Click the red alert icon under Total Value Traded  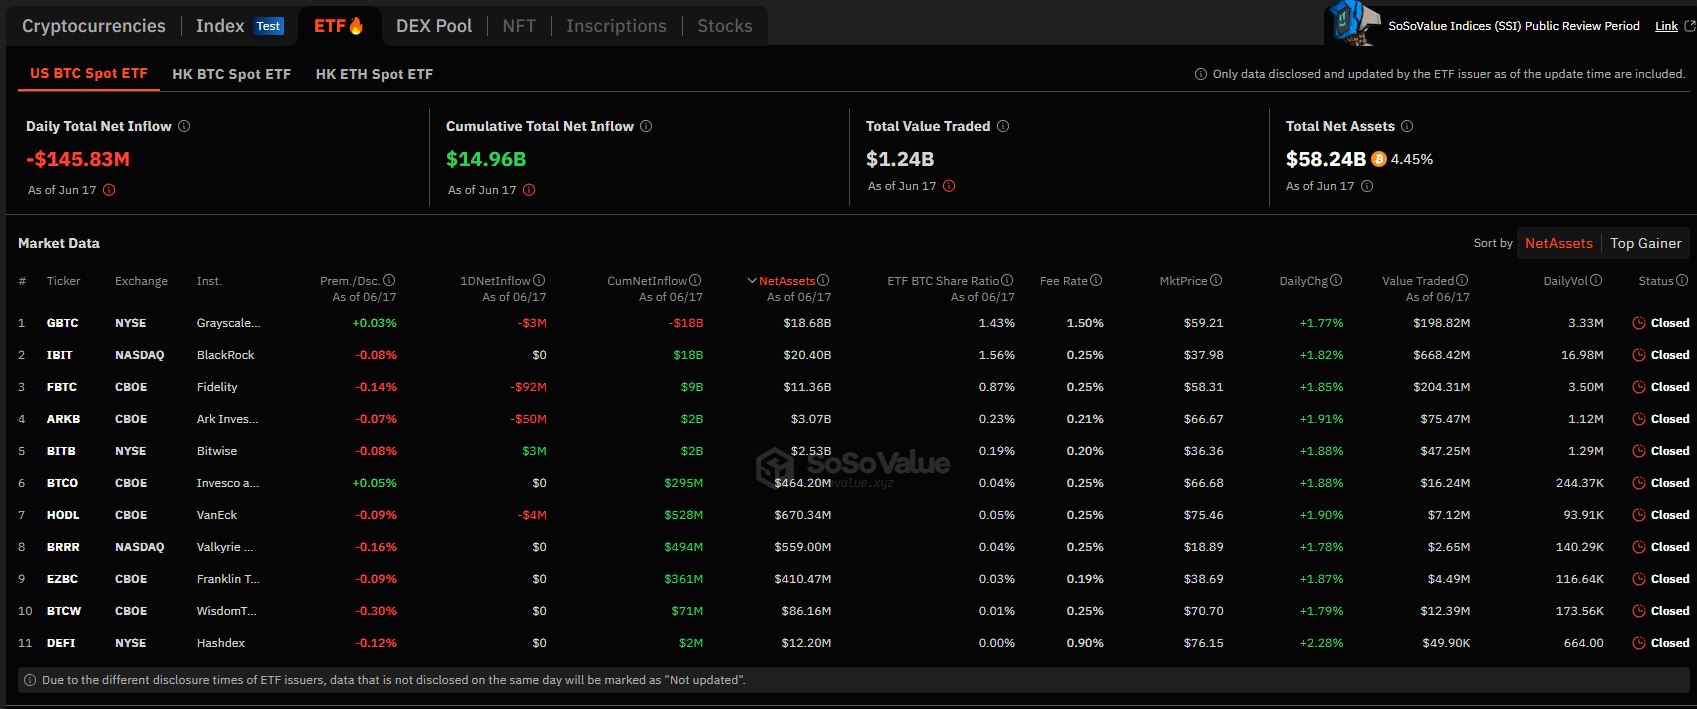pos(949,186)
